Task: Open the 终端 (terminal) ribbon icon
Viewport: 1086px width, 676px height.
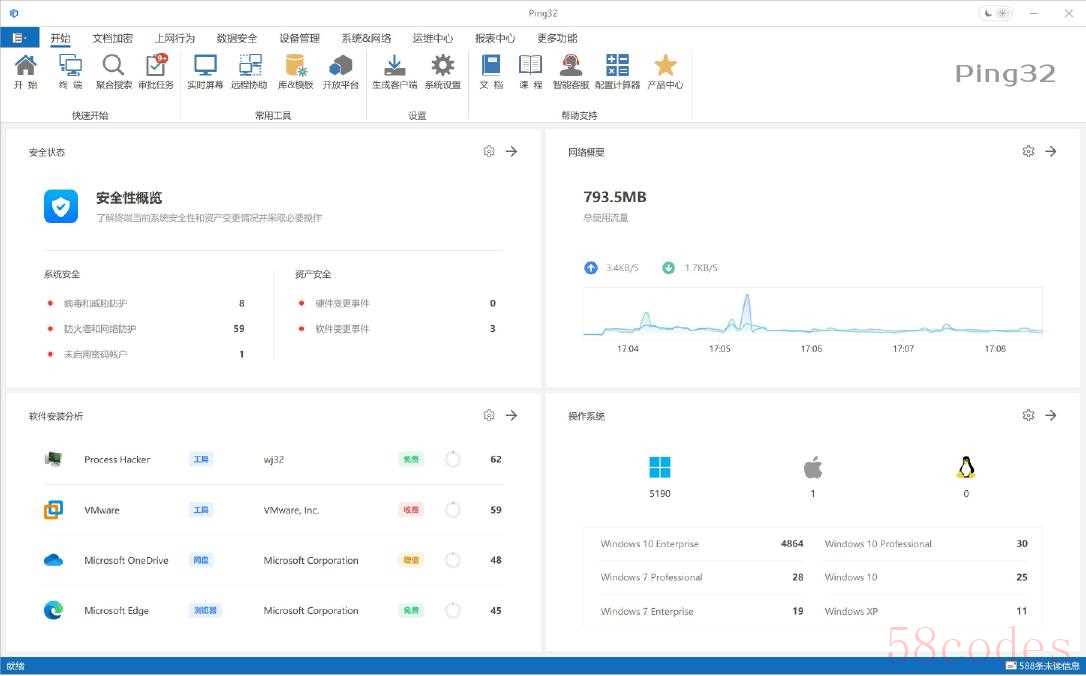Action: 70,71
